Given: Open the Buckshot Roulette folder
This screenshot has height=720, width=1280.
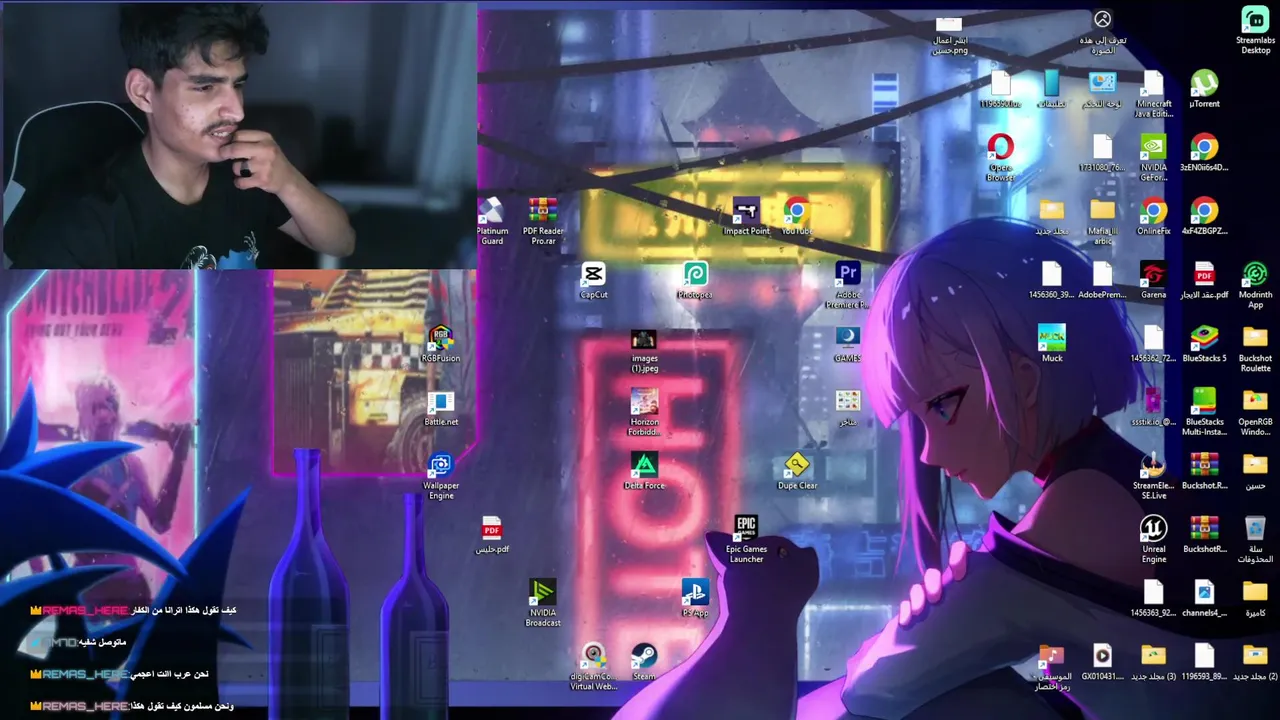Looking at the screenshot, I should [1255, 348].
